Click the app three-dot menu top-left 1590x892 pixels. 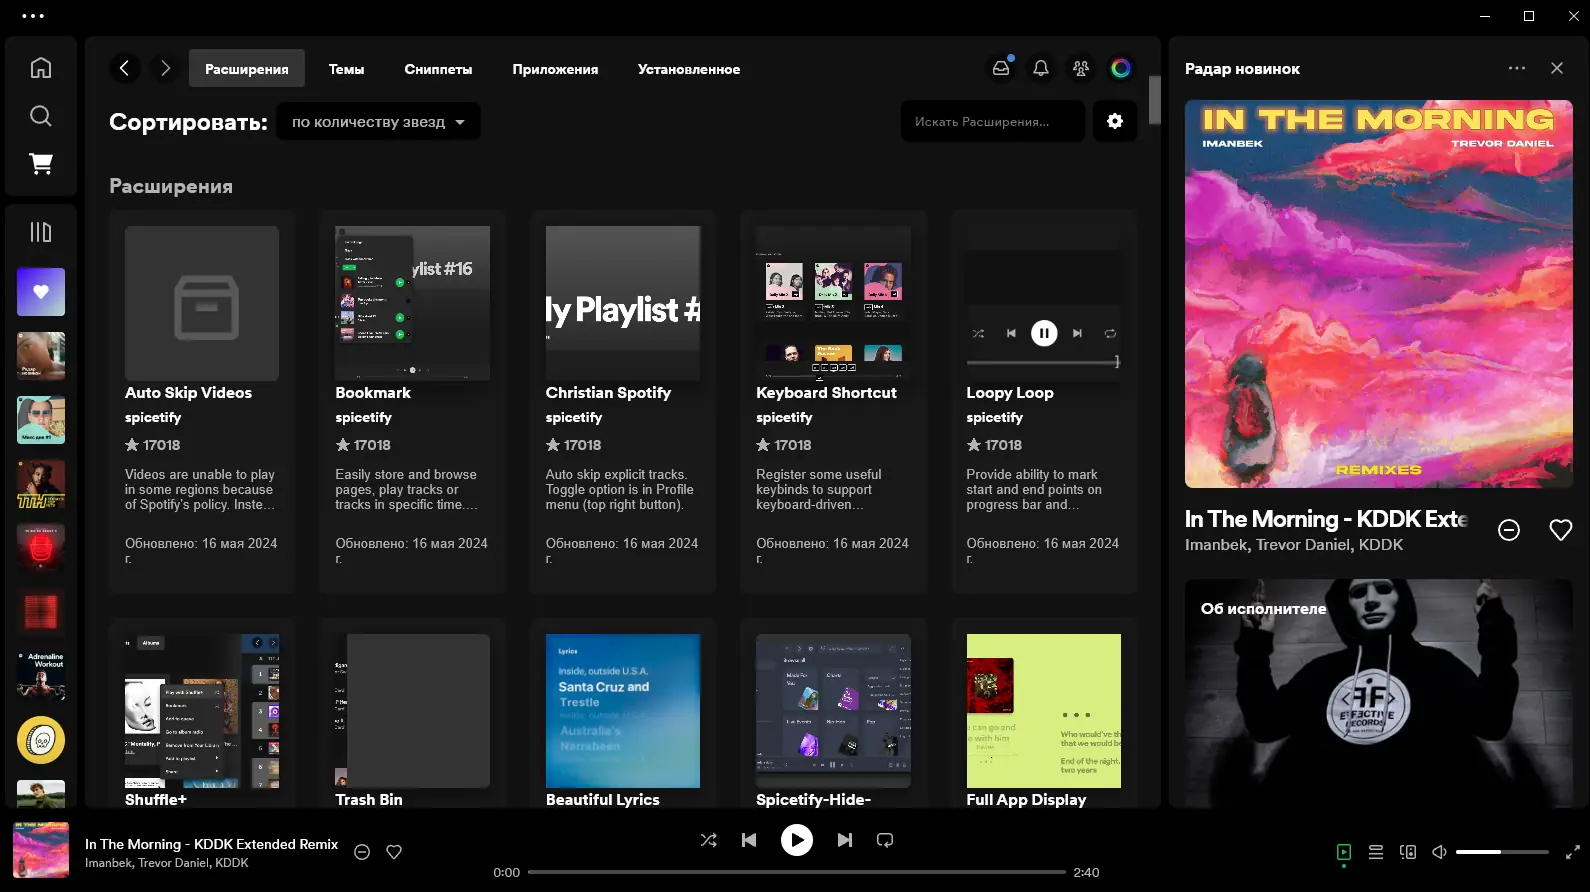33,16
